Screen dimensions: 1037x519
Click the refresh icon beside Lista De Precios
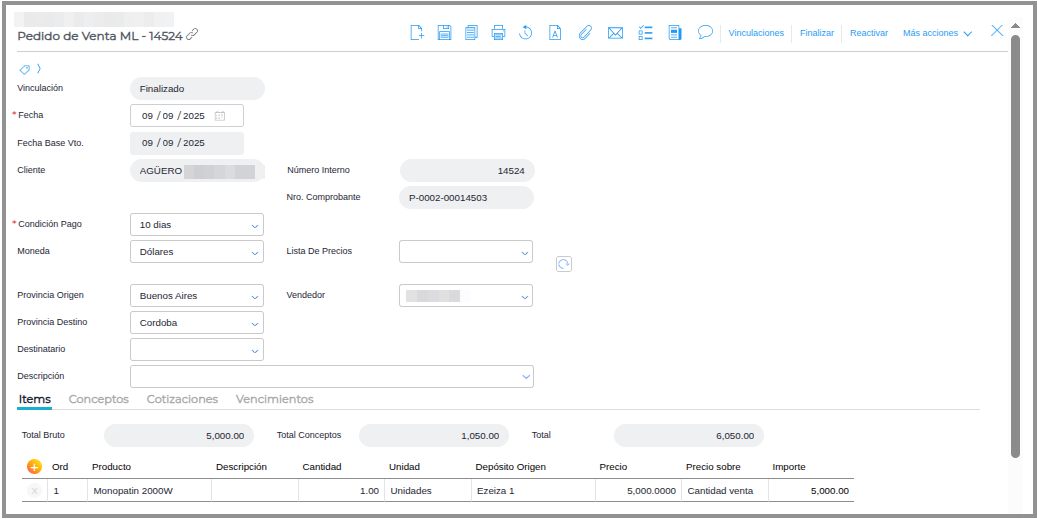[x=564, y=264]
